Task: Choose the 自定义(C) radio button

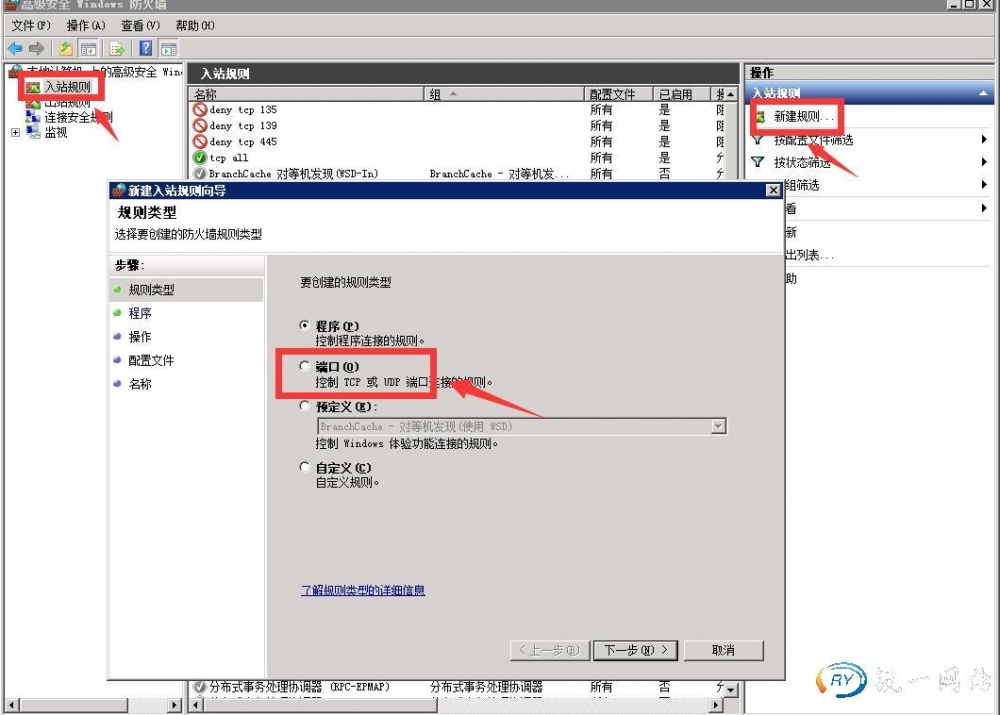Action: (305, 467)
